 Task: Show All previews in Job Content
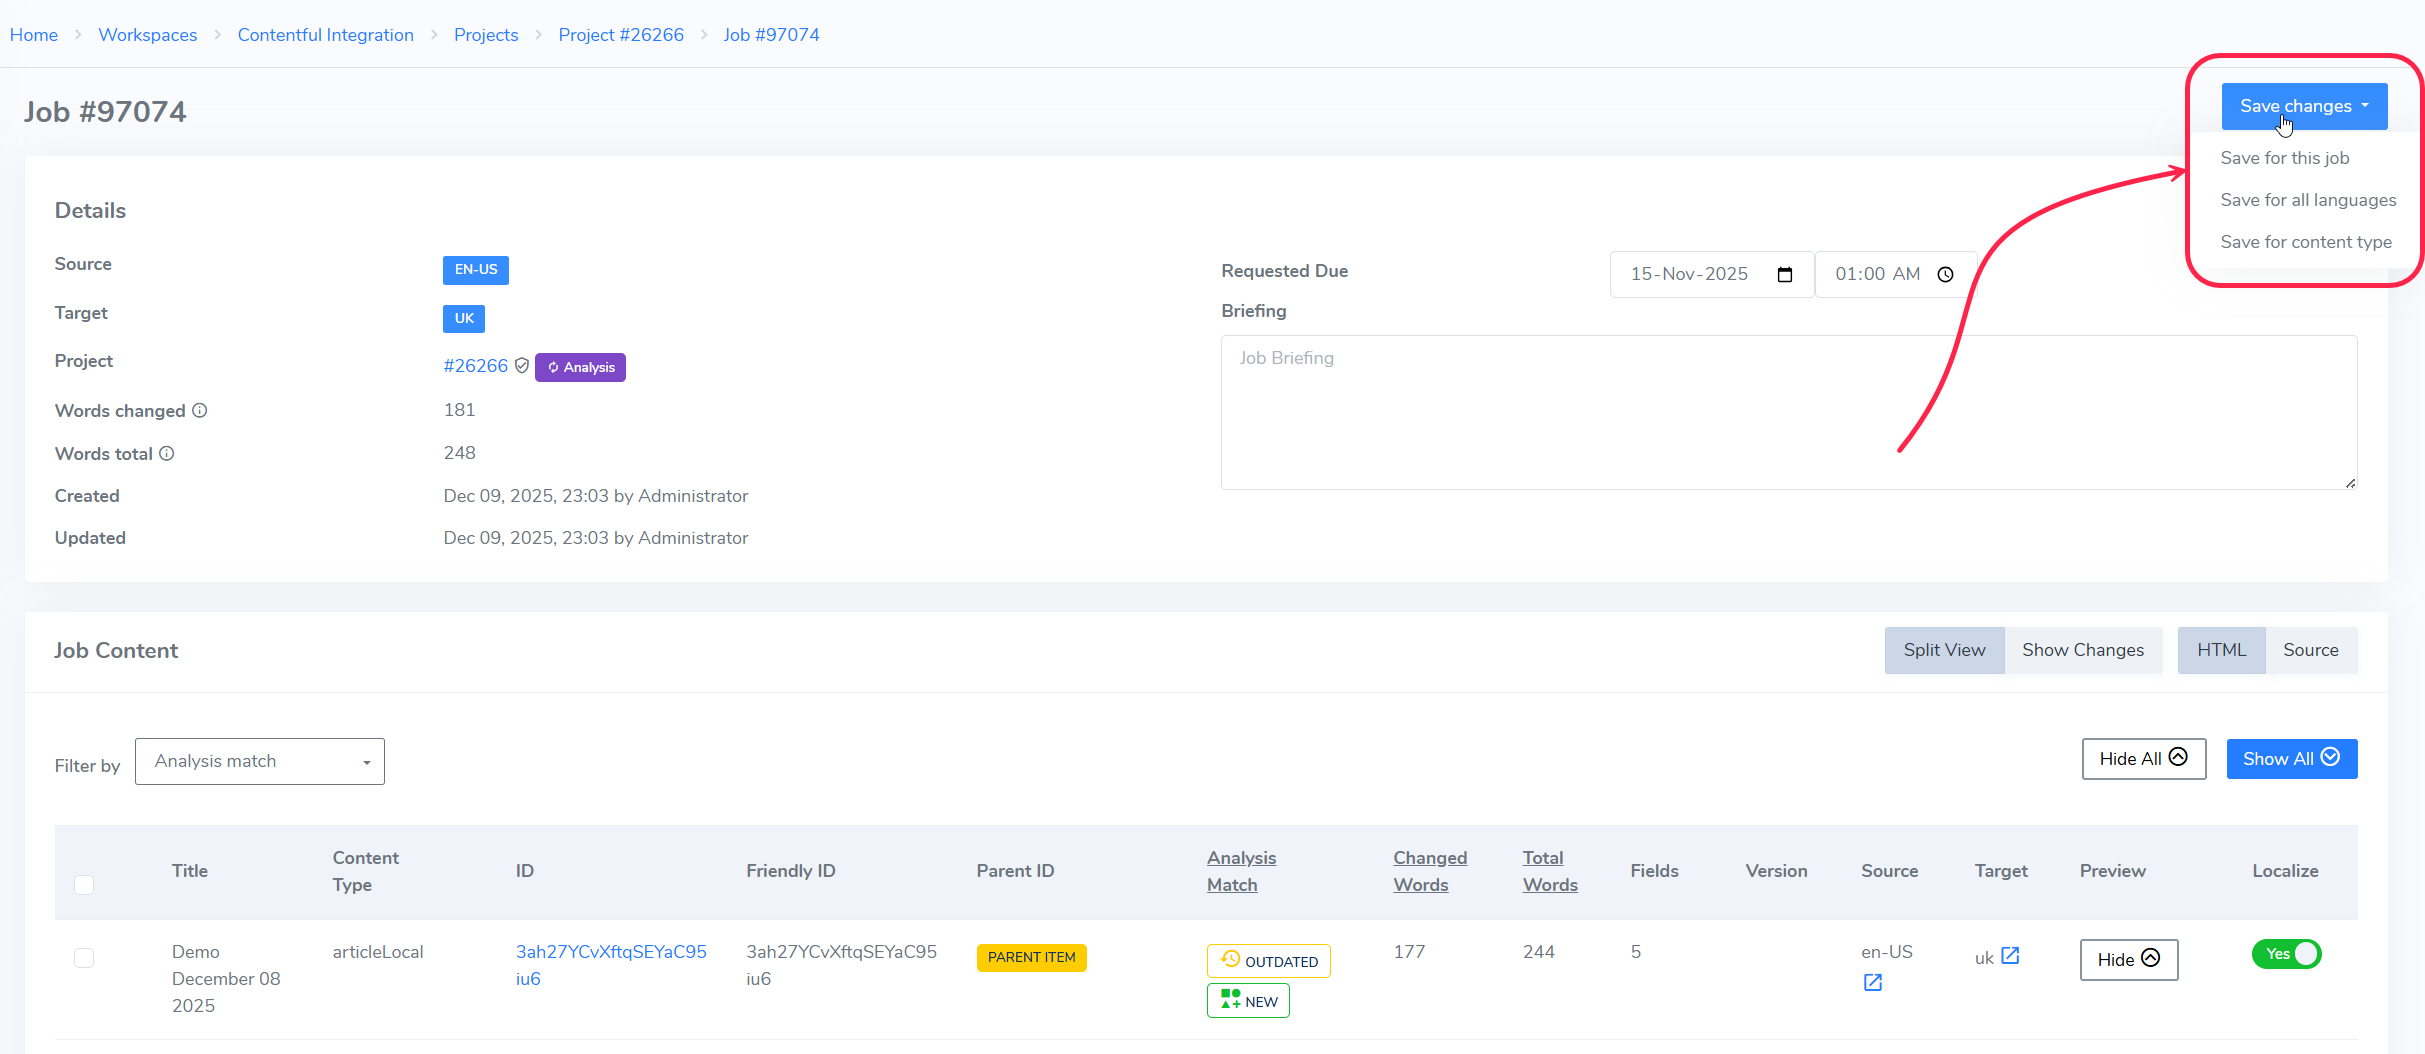[x=2292, y=759]
